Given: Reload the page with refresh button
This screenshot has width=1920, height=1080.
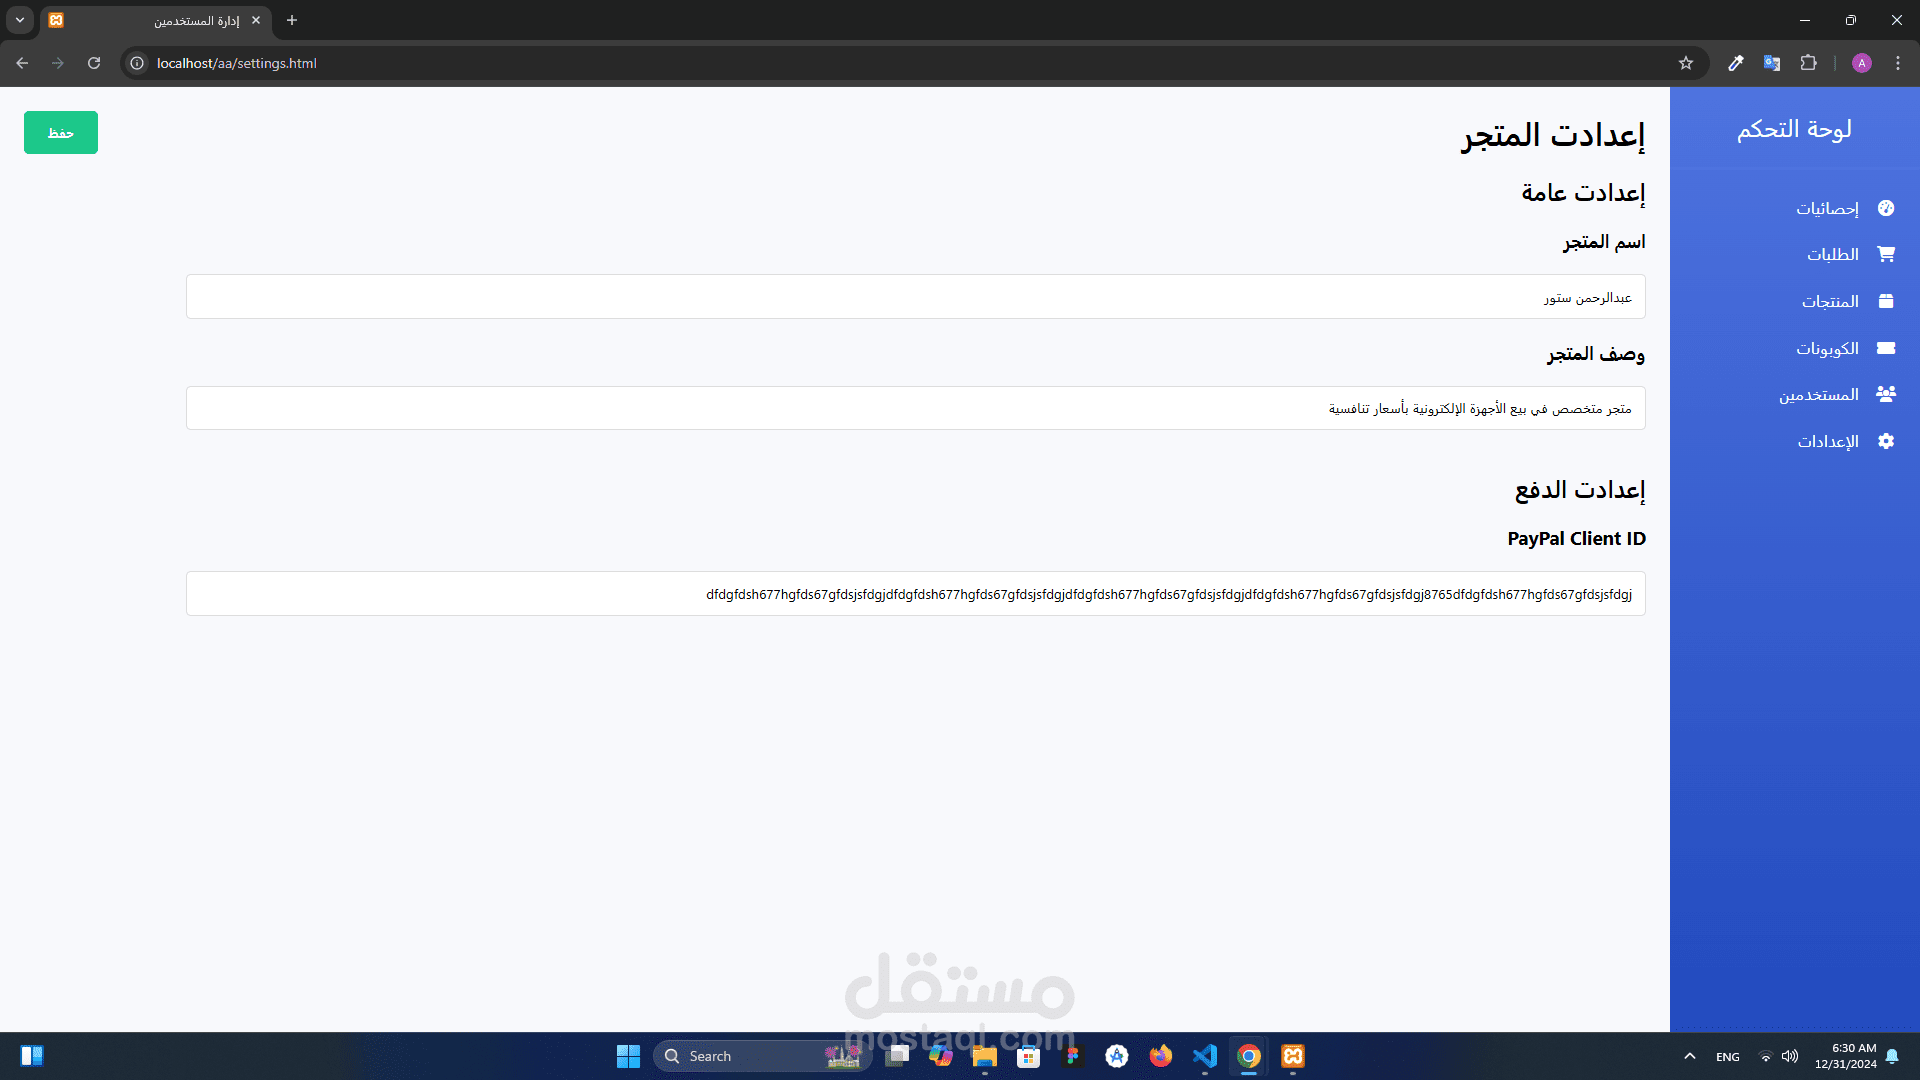Looking at the screenshot, I should coord(94,63).
